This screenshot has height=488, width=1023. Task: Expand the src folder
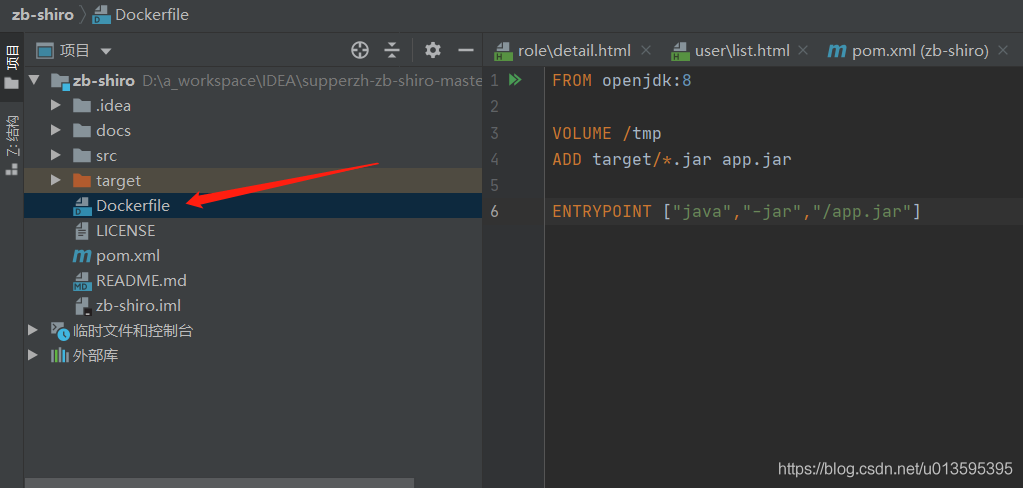56,156
